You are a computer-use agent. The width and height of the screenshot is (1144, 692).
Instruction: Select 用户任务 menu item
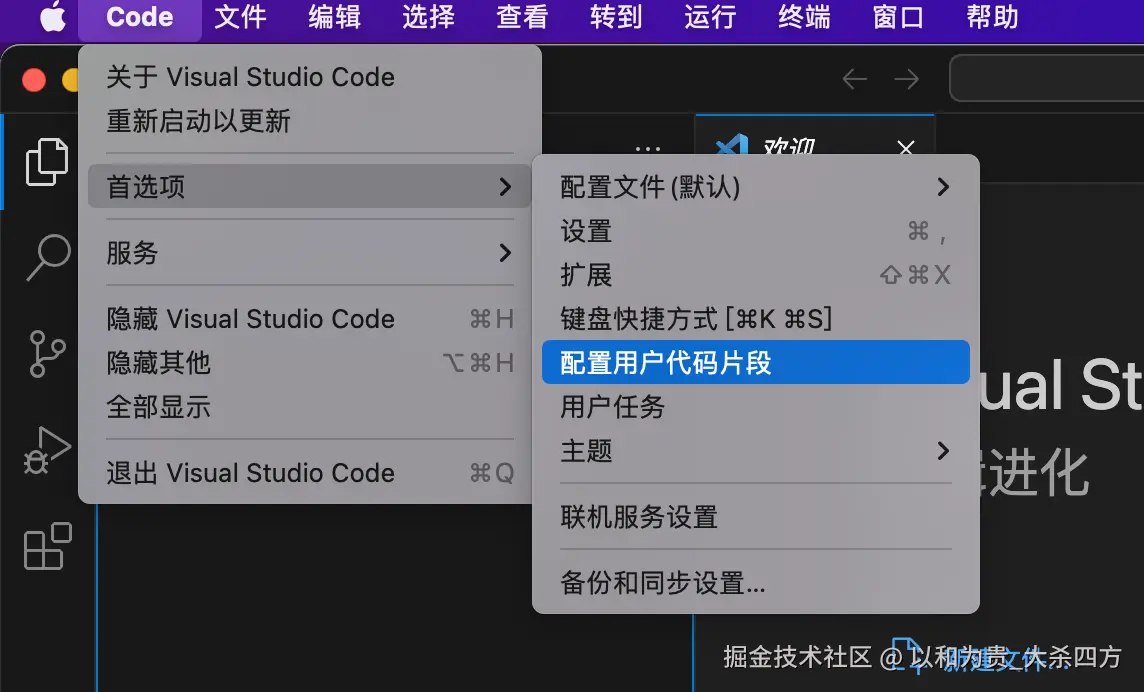756,407
